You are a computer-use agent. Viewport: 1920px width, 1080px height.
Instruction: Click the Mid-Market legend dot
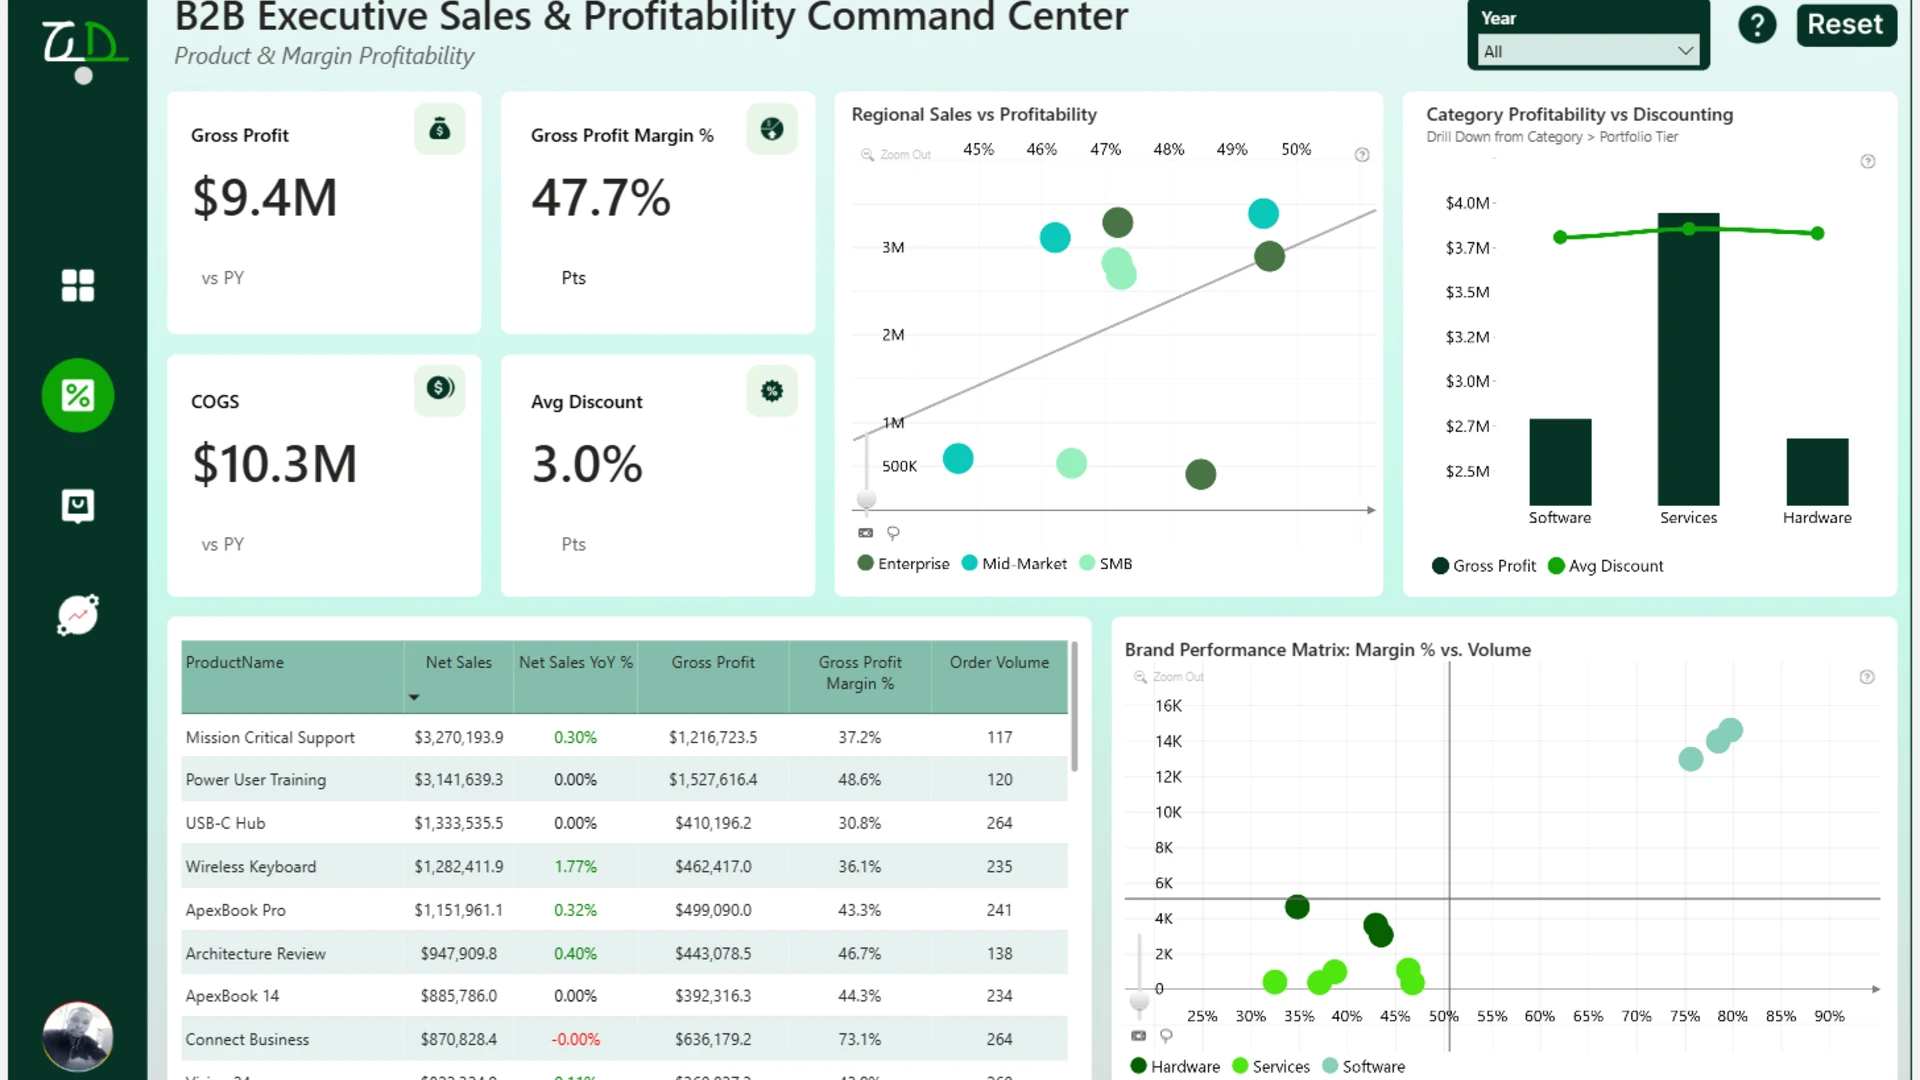pos(969,563)
